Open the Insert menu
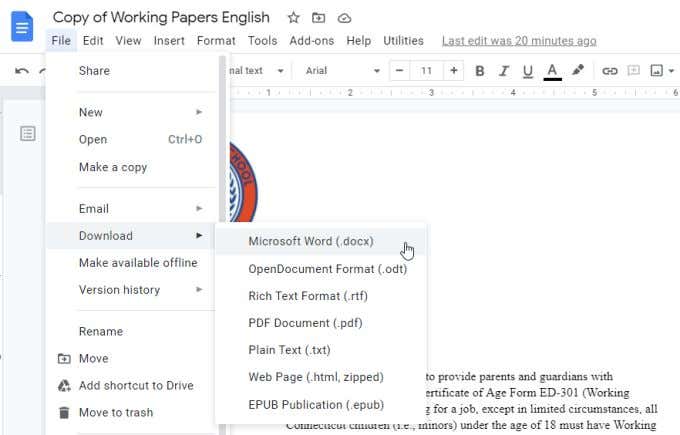This screenshot has height=435, width=680. 169,40
